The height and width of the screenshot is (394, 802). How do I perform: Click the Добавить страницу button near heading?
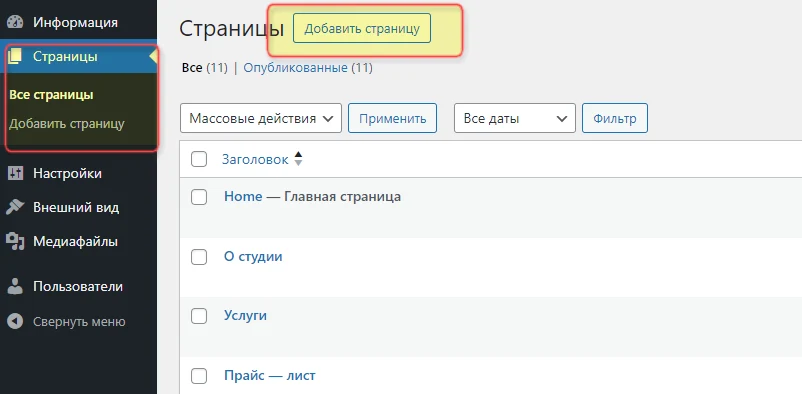pyautogui.click(x=362, y=29)
